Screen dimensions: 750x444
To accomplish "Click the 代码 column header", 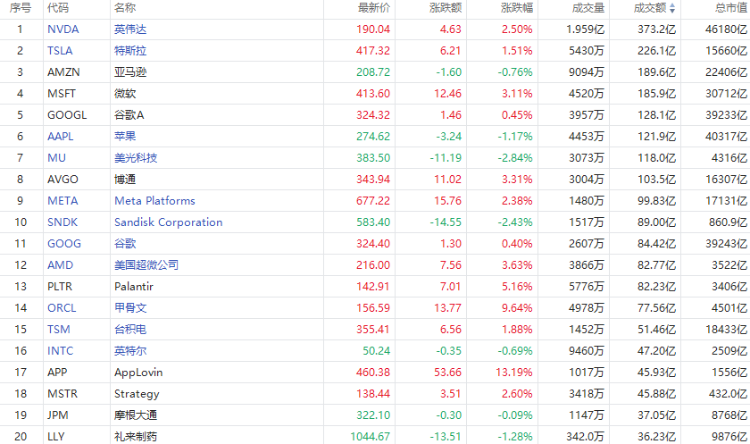I will pos(58,8).
